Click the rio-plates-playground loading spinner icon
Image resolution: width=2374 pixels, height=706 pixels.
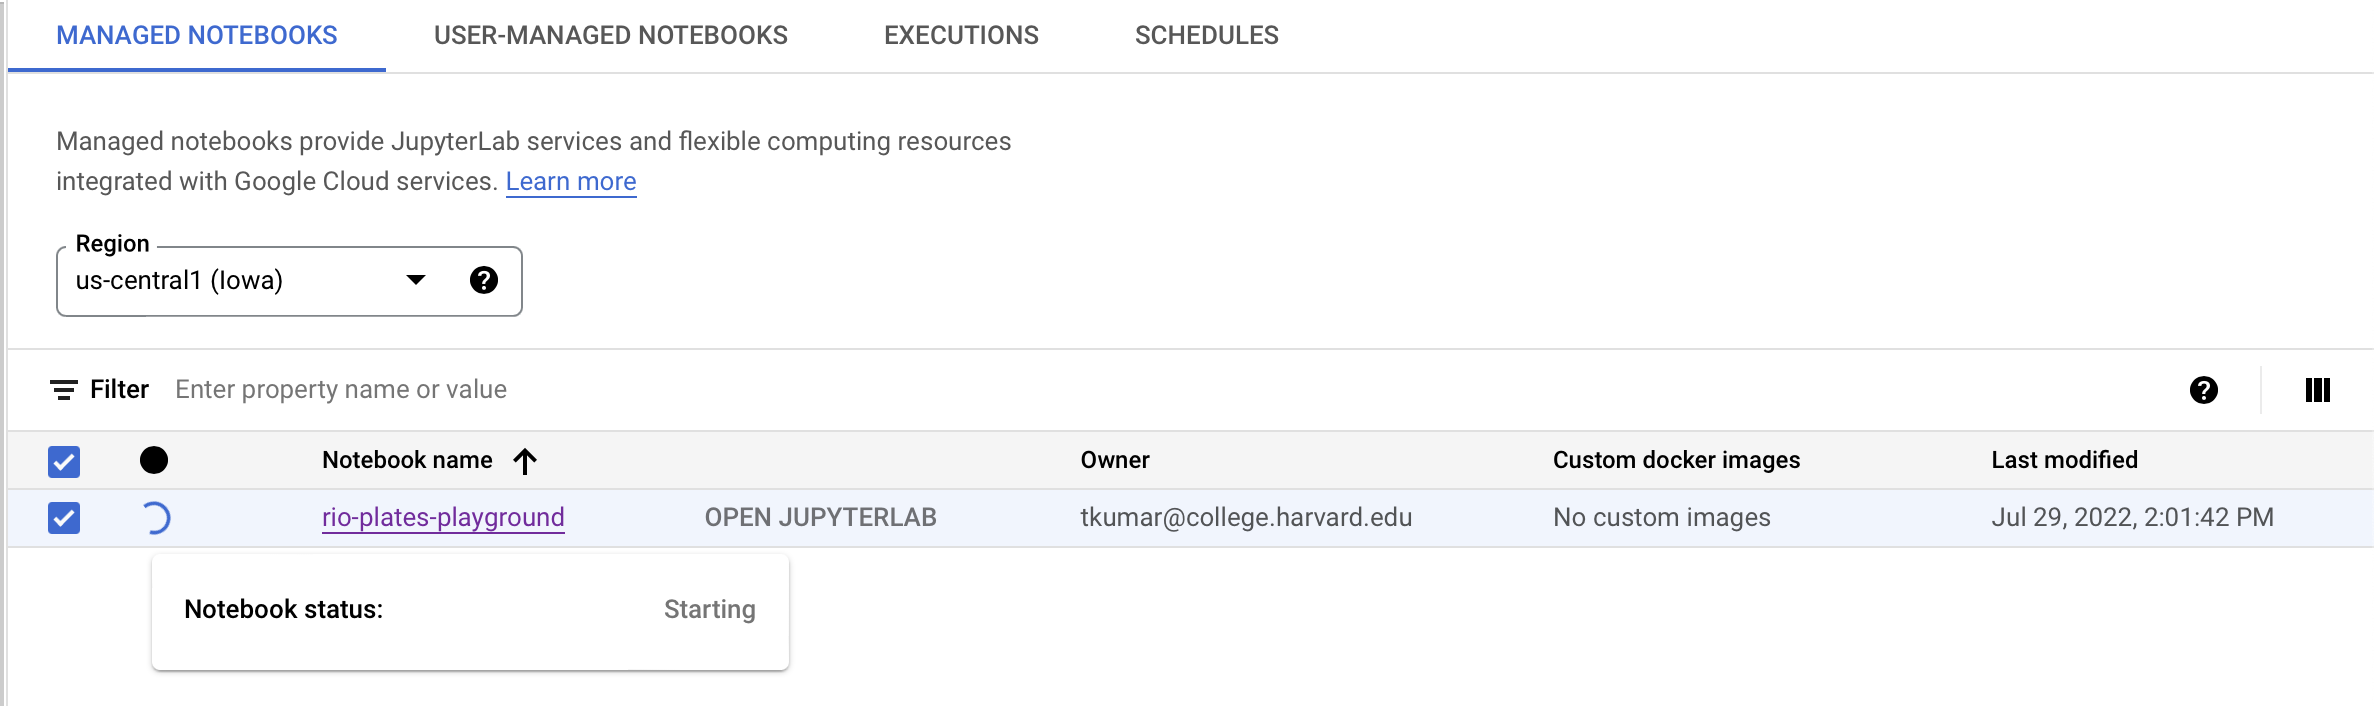pyautogui.click(x=156, y=518)
